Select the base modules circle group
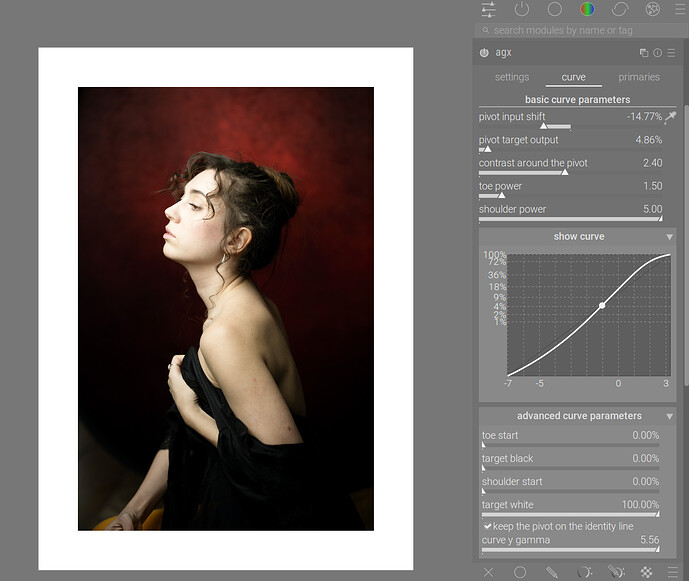This screenshot has height=581, width=689. 554,9
